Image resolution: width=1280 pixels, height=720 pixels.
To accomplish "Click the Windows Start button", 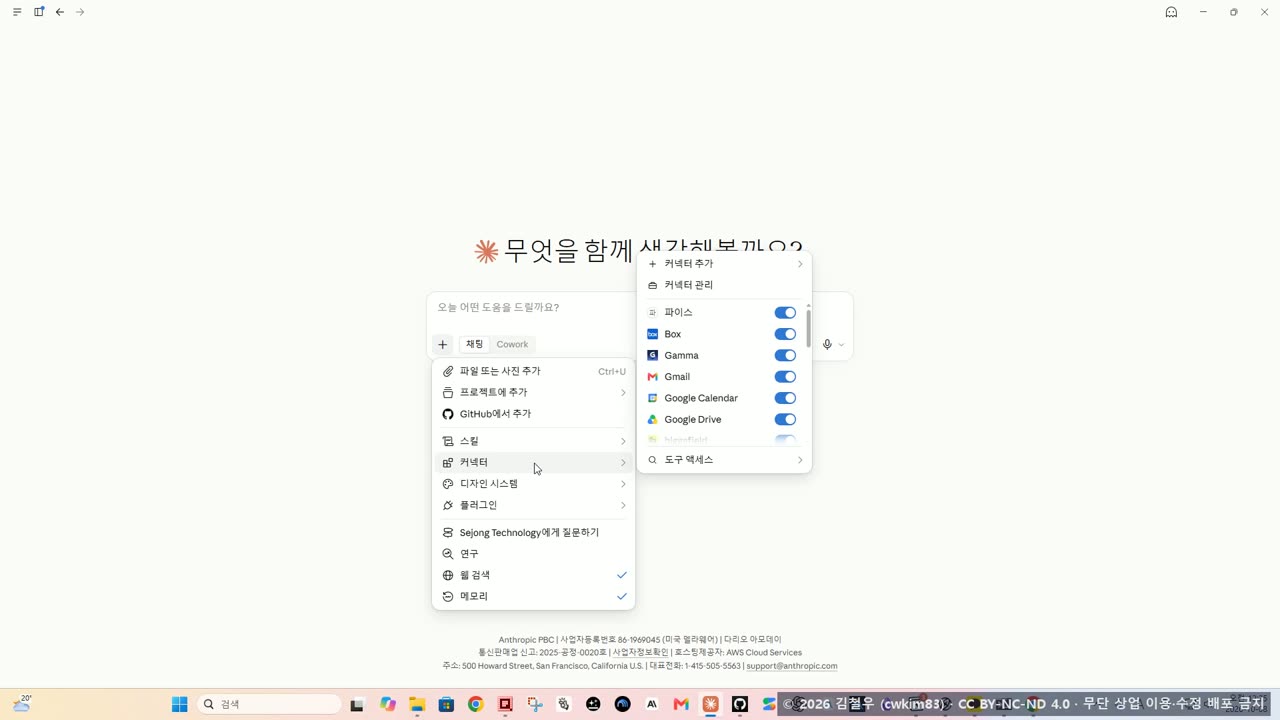I will pos(180,704).
